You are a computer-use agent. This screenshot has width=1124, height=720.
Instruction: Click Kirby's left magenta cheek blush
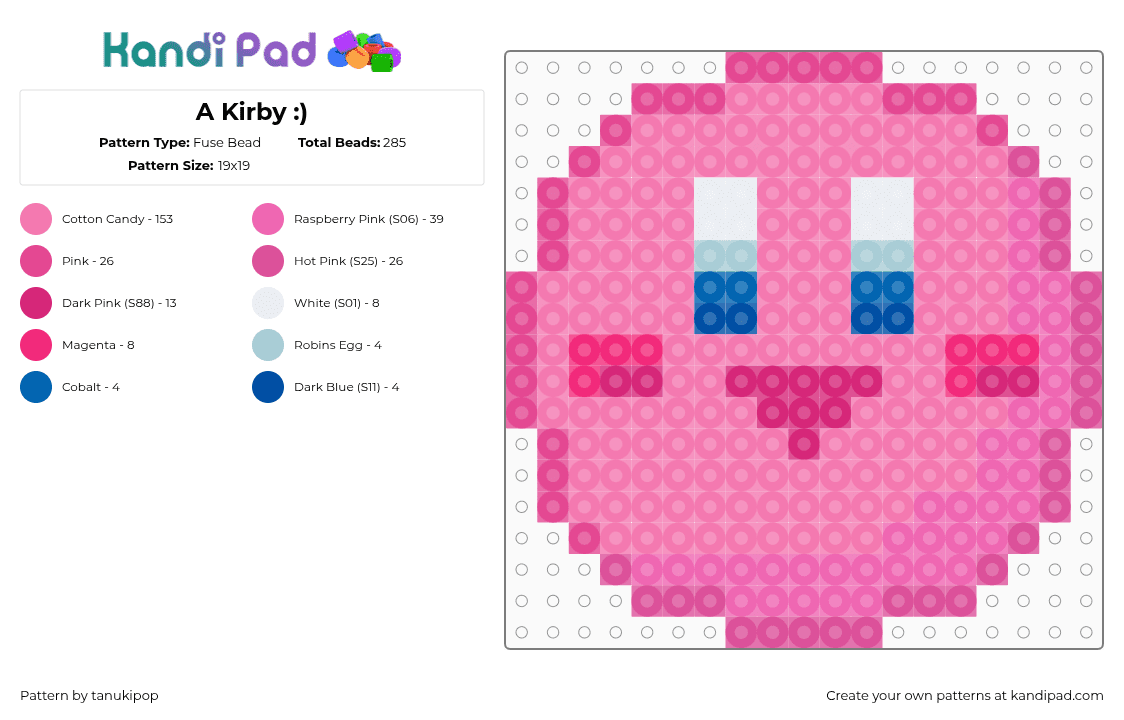coord(616,366)
